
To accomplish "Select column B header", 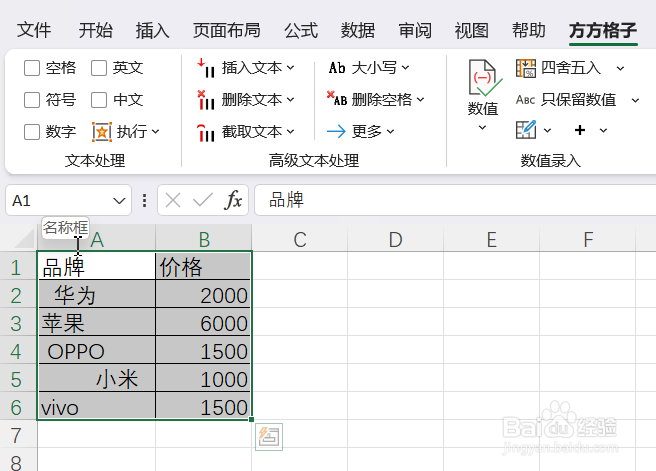I will click(204, 240).
